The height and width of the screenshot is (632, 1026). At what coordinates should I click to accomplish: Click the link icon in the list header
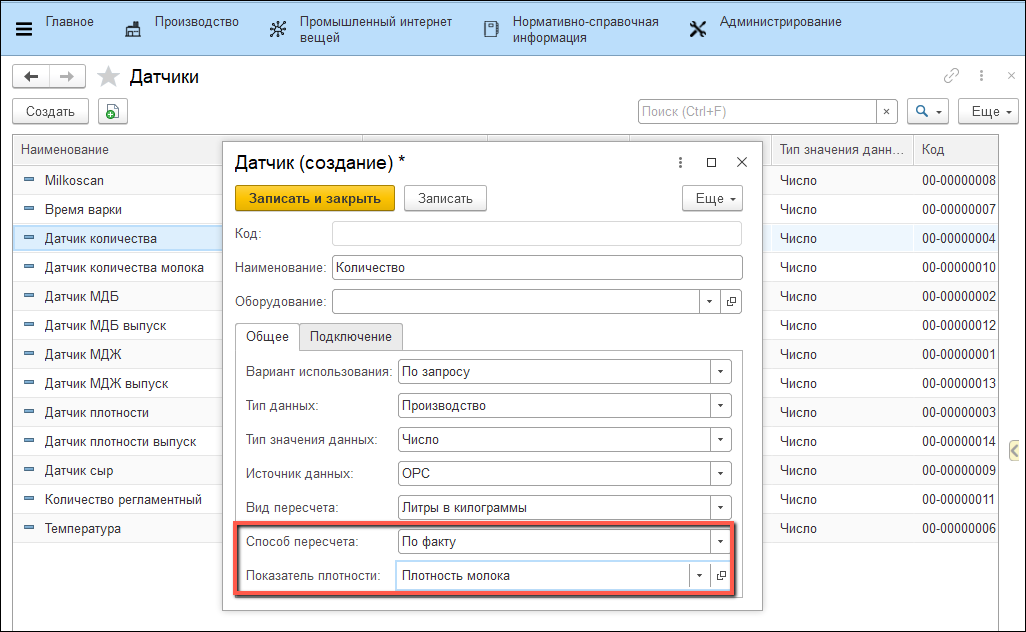951,76
